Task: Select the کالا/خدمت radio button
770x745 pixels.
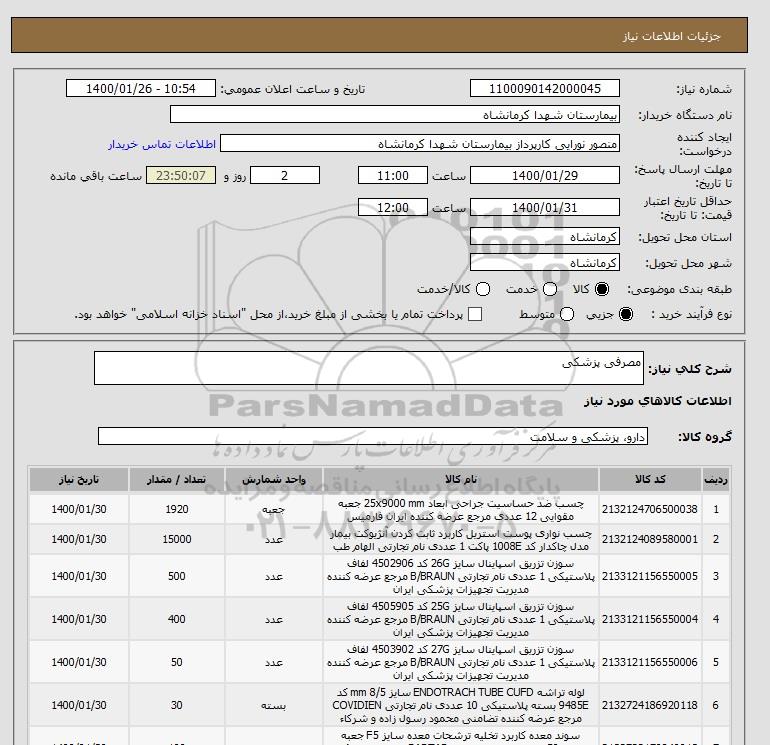Action: pyautogui.click(x=483, y=289)
